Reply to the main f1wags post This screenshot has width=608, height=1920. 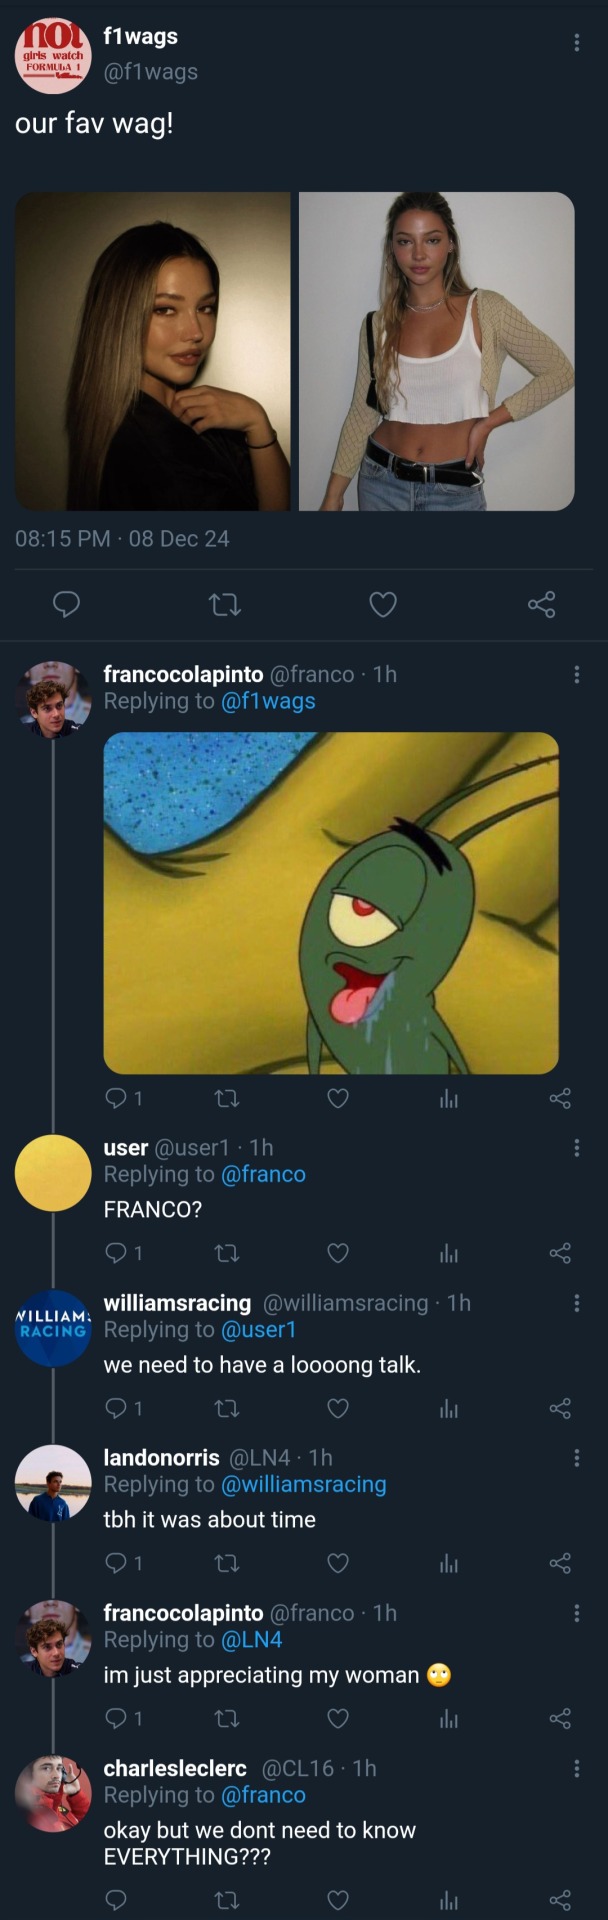pyautogui.click(x=66, y=604)
